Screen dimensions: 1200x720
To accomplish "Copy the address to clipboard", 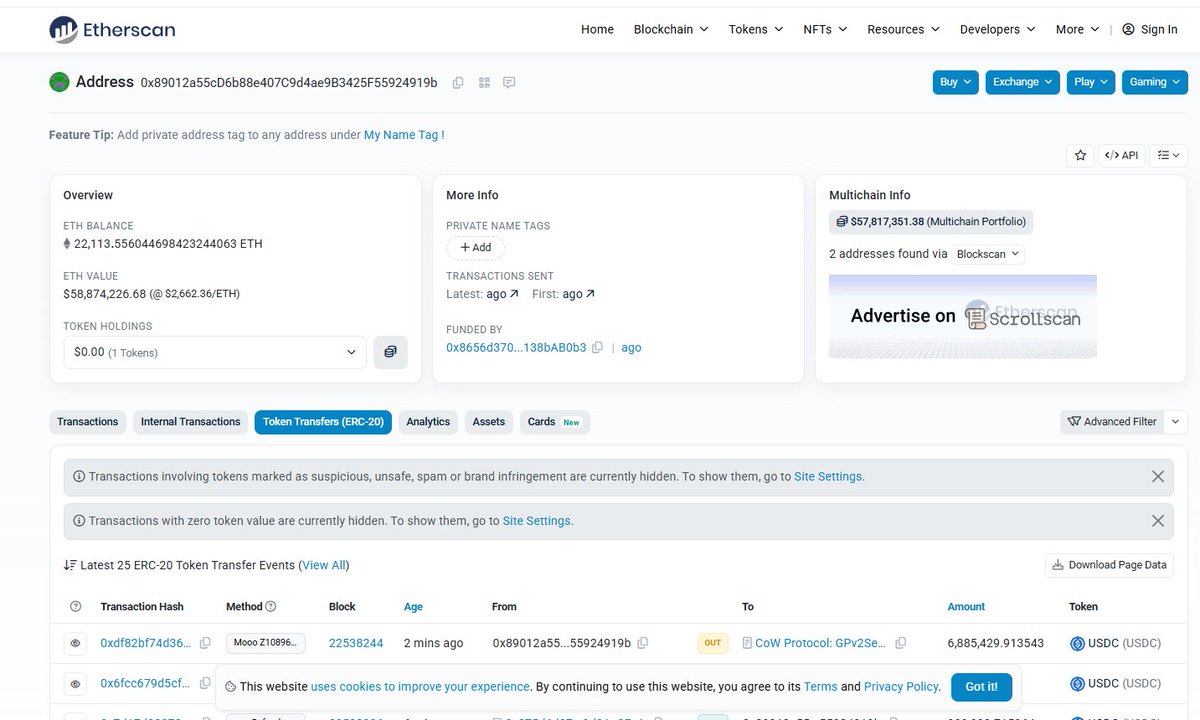I will pyautogui.click(x=458, y=83).
